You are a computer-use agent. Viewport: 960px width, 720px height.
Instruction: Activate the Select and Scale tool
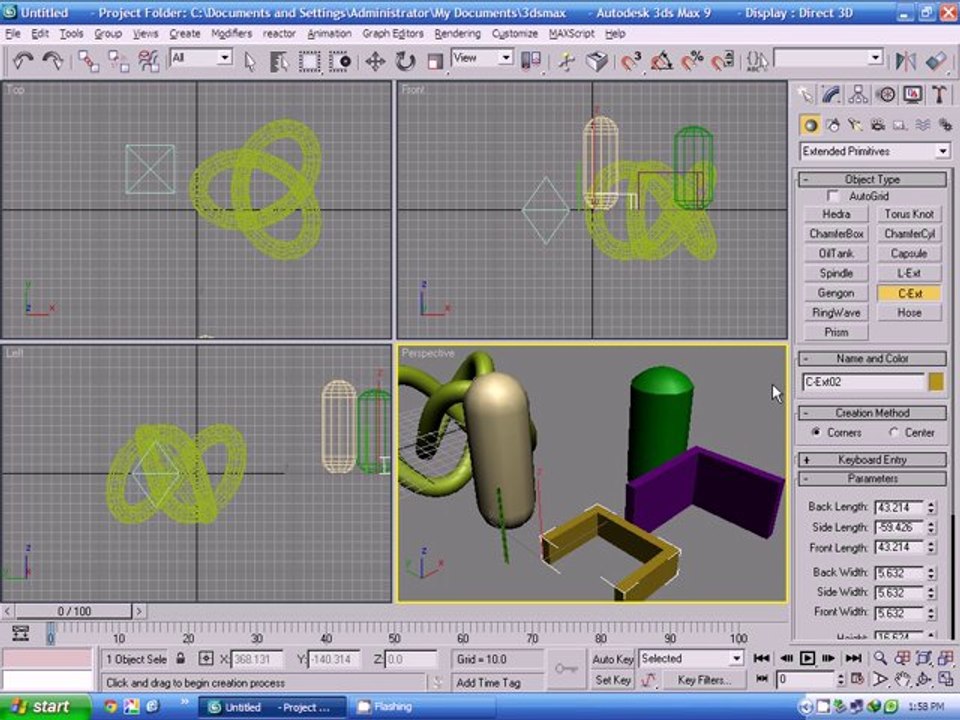tap(435, 61)
